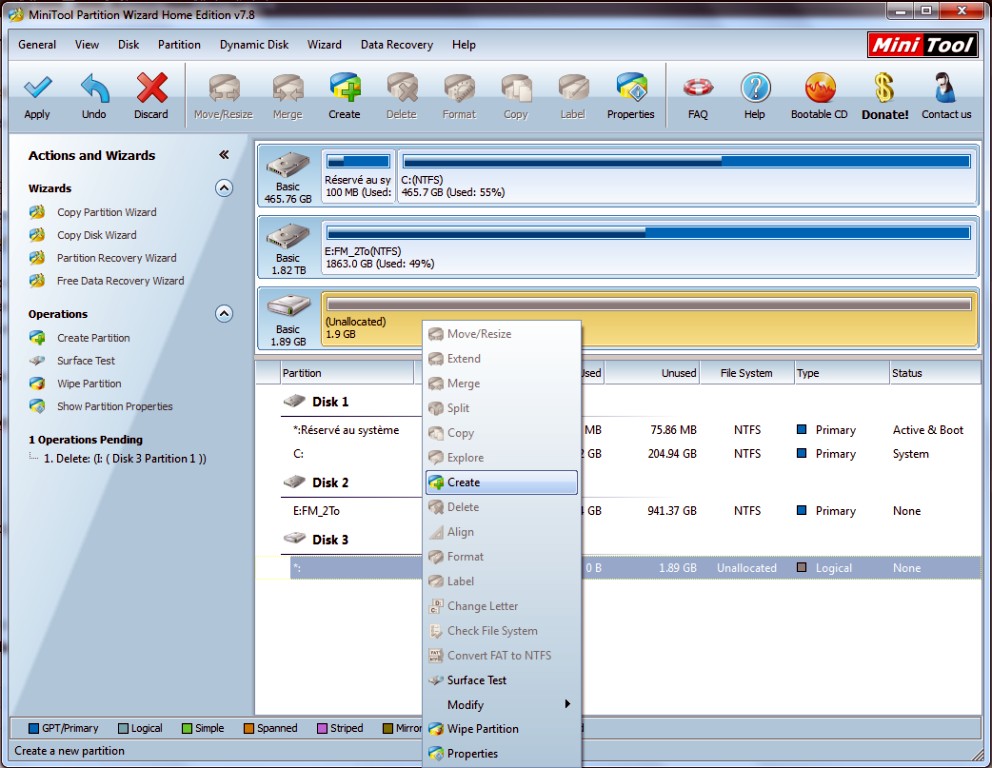Screen dimensions: 992x768
Task: Click the Copy toolbar icon
Action: pyautogui.click(x=516, y=88)
